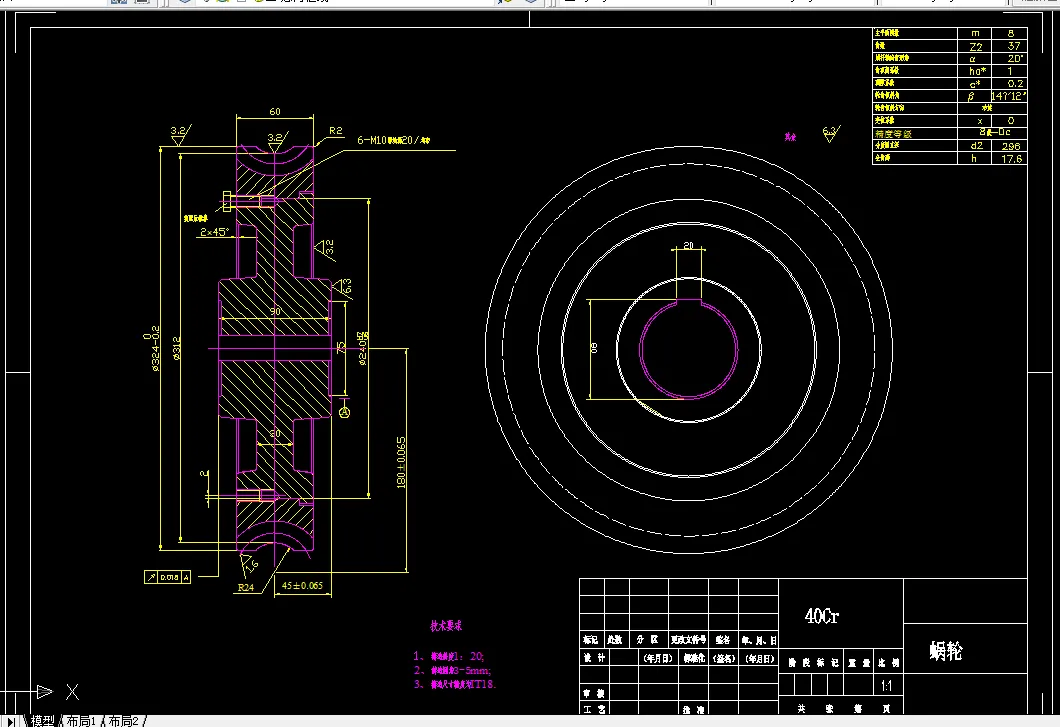Open the 布局2 layout tab

pos(123,721)
